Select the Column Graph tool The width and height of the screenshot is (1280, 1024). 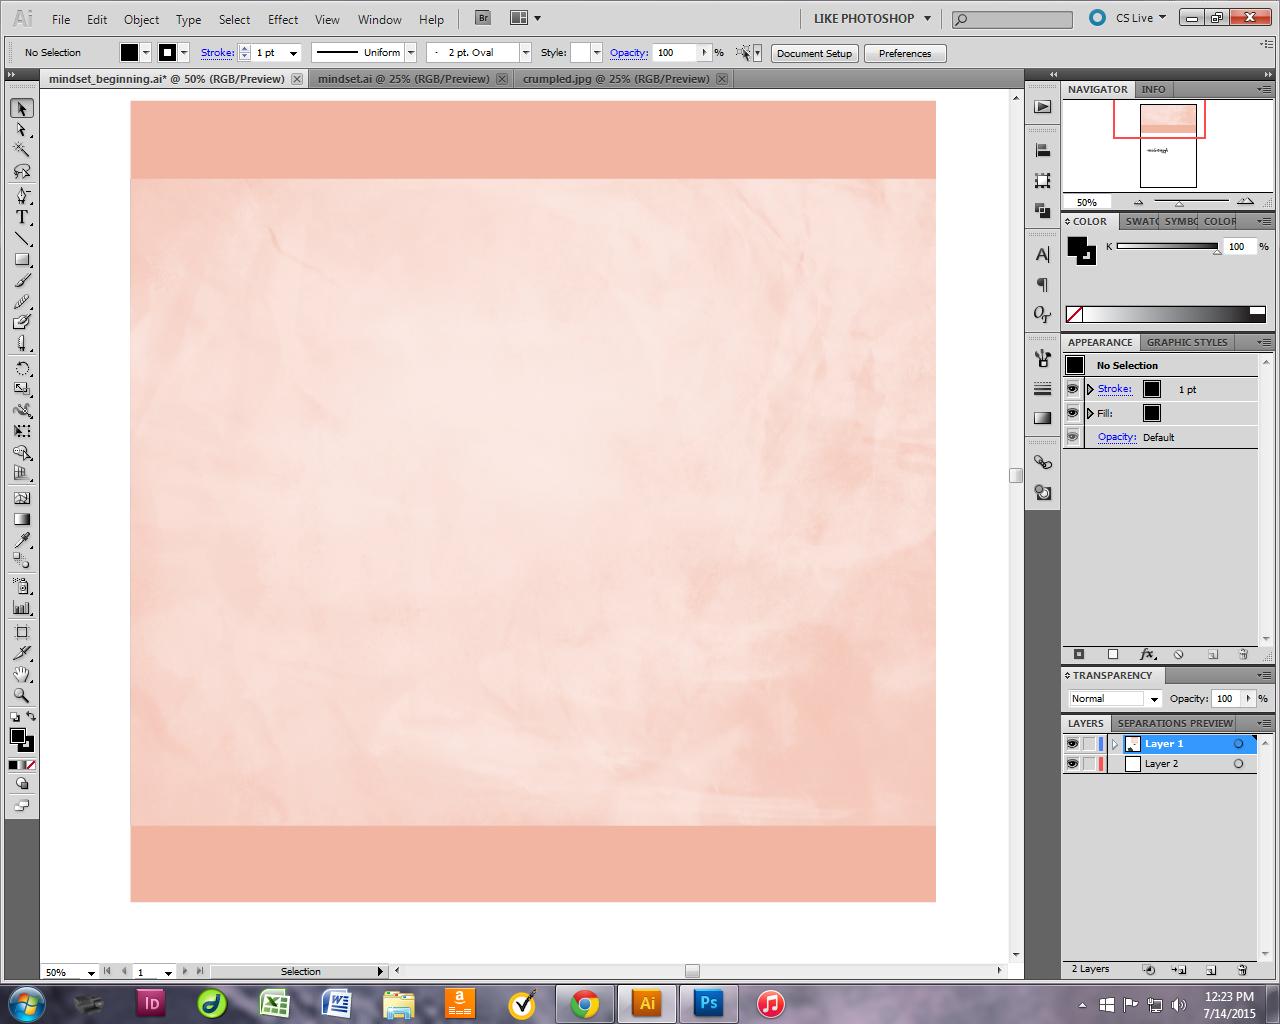point(21,607)
